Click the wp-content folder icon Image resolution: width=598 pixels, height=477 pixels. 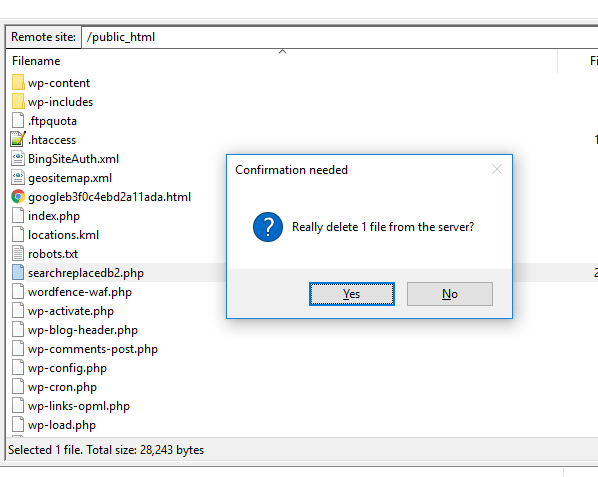click(x=18, y=83)
